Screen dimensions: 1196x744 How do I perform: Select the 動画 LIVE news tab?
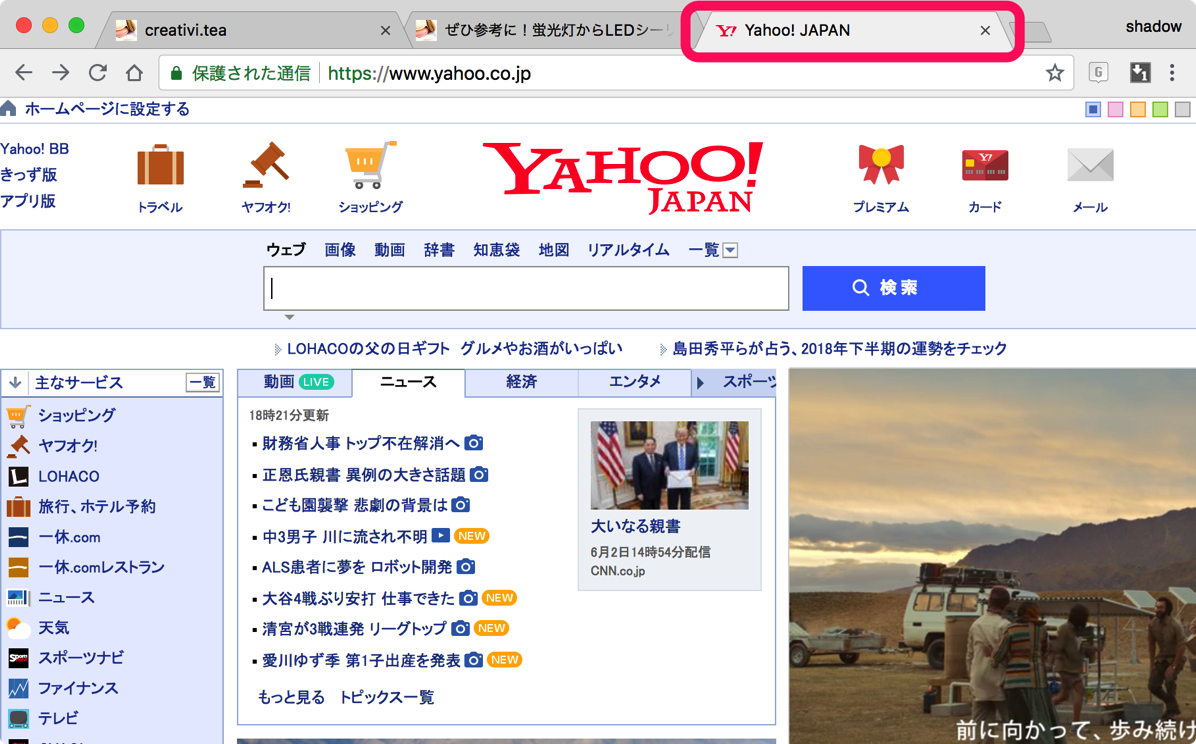(x=297, y=382)
